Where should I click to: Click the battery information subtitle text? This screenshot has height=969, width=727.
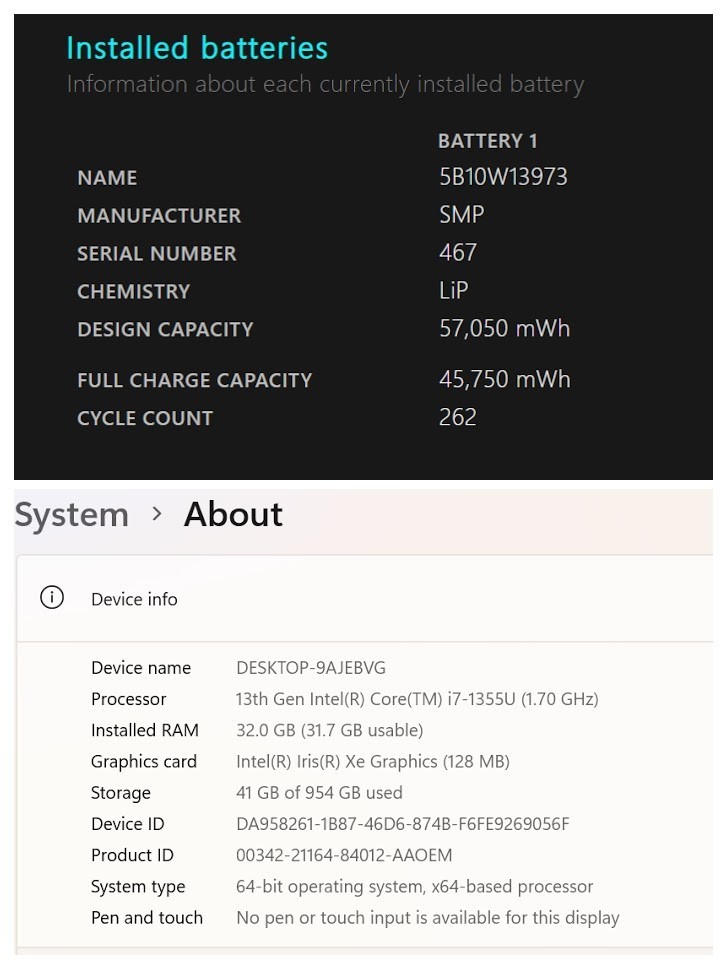point(325,85)
